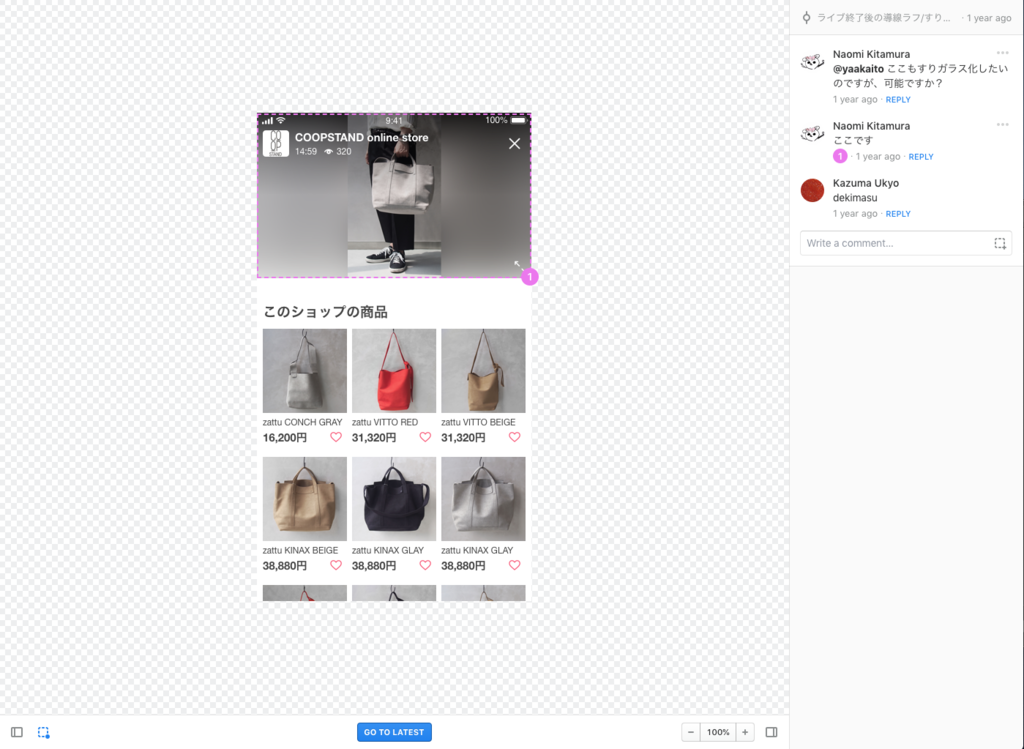Zoom in with the plus button
1024x749 pixels.
[x=745, y=732]
